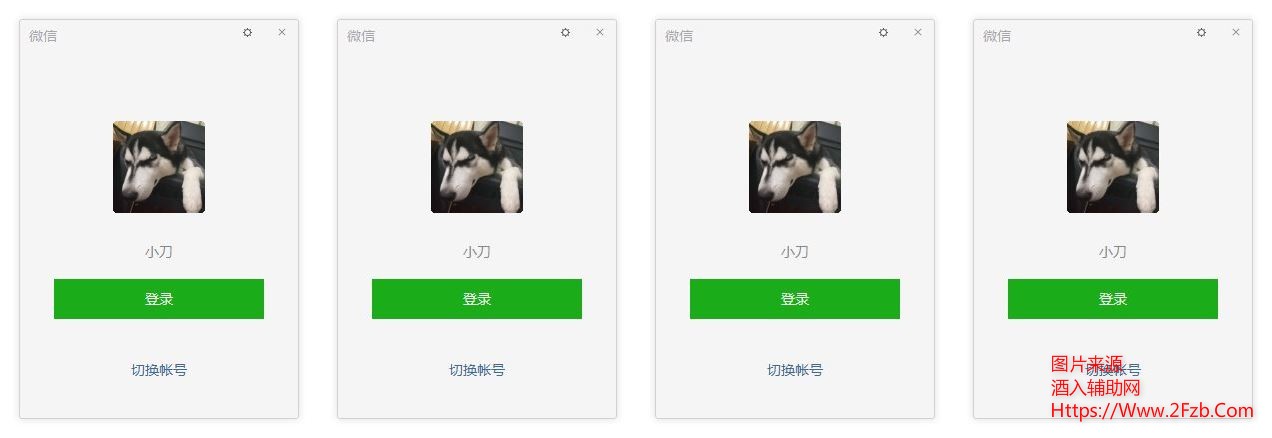Open settings gear in second WeChat window

click(x=566, y=32)
